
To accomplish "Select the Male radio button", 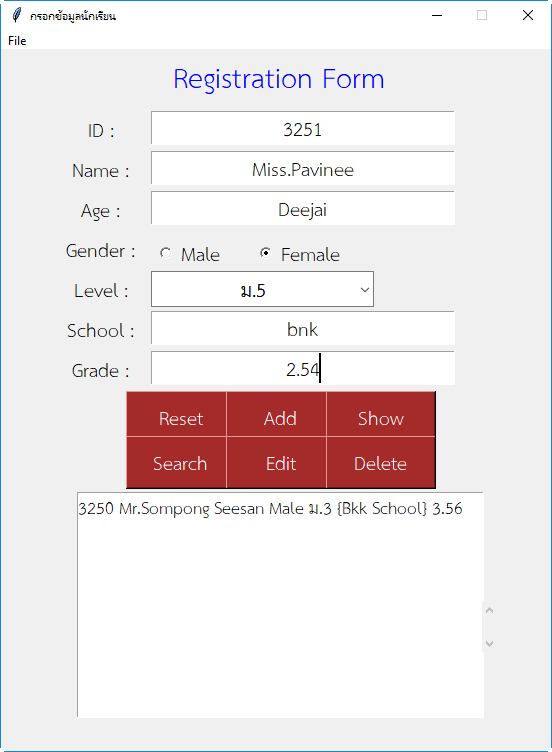I will pyautogui.click(x=165, y=253).
